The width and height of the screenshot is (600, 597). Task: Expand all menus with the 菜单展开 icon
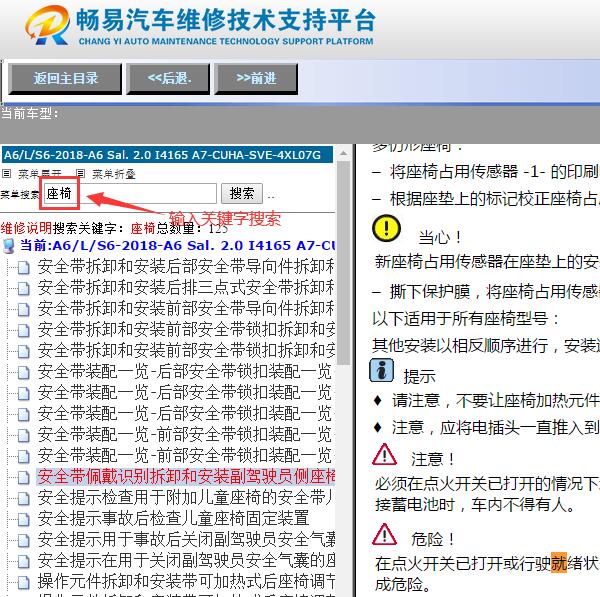tap(7, 174)
